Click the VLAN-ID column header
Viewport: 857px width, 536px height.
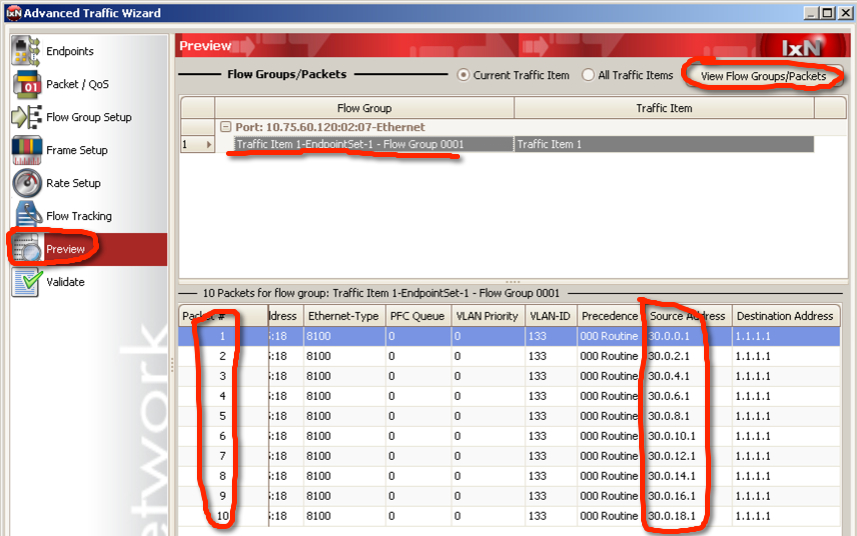pyautogui.click(x=550, y=316)
